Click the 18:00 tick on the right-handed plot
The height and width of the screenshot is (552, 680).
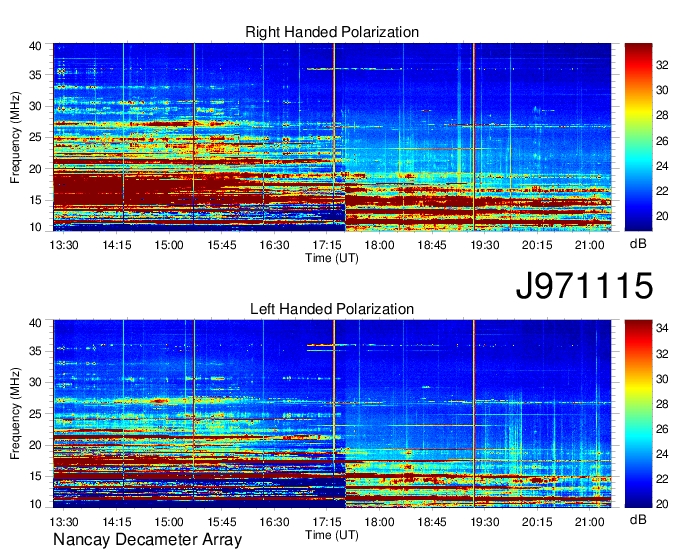(x=379, y=245)
